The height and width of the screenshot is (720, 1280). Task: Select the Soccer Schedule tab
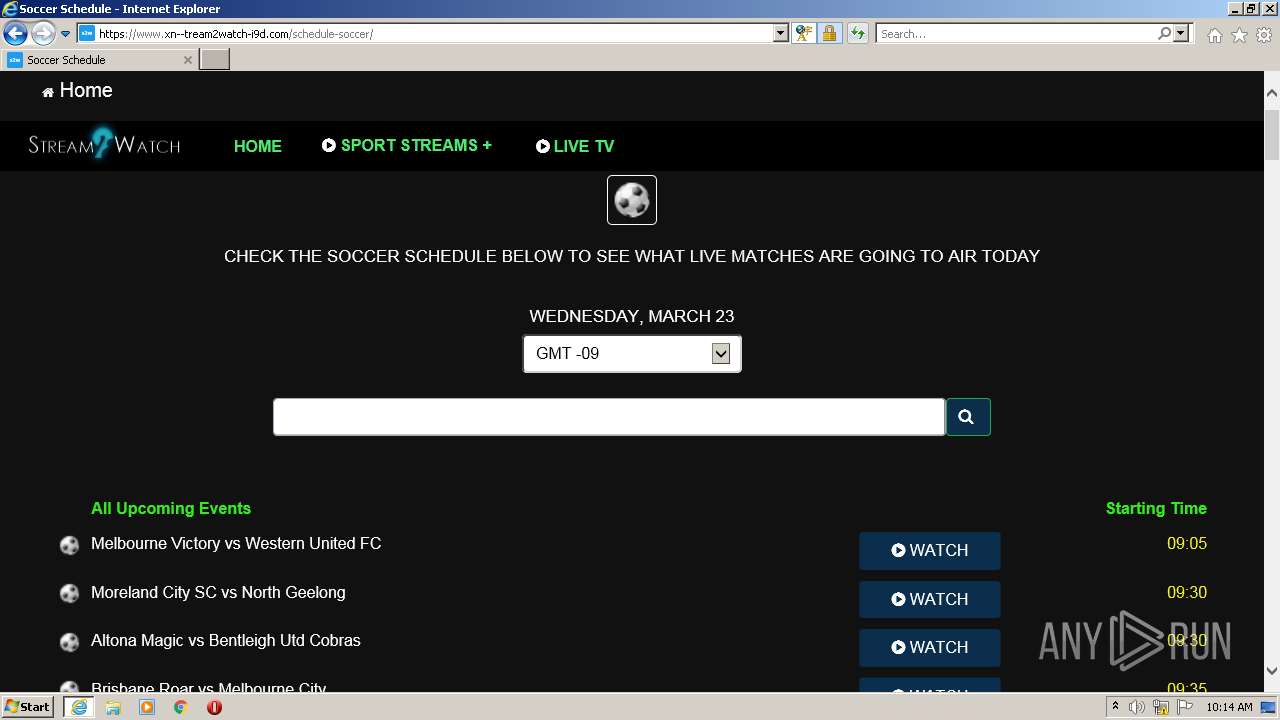tap(99, 60)
